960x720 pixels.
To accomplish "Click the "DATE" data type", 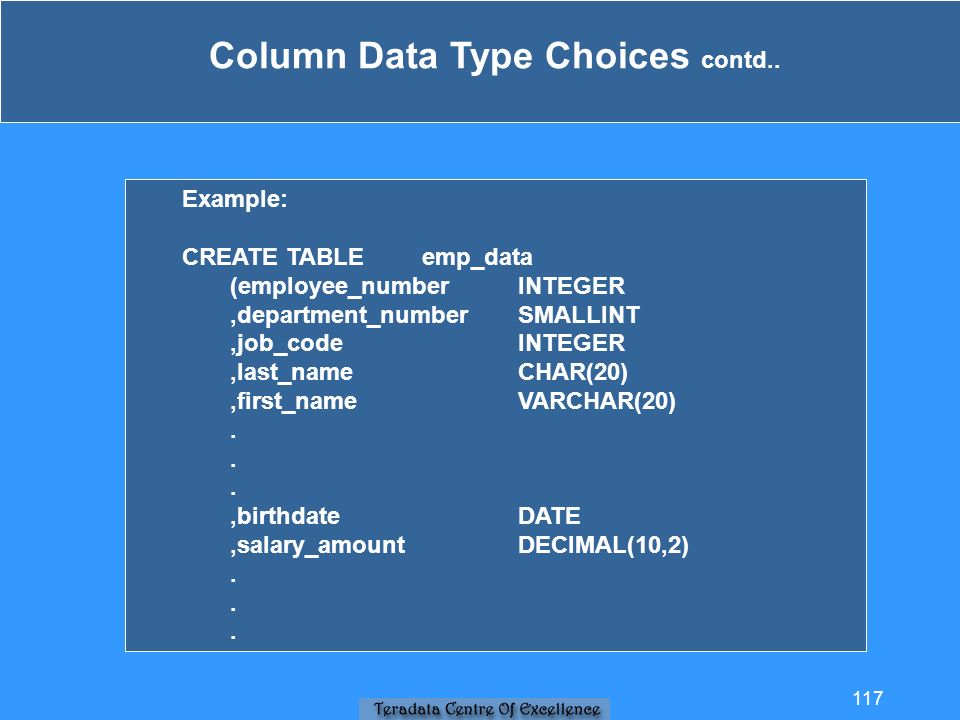I will click(549, 516).
